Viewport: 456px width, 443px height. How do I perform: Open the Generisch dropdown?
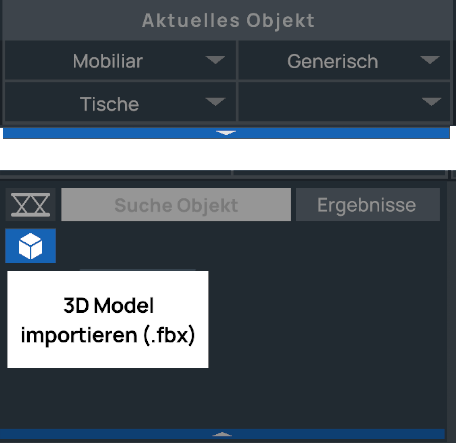pyautogui.click(x=344, y=60)
